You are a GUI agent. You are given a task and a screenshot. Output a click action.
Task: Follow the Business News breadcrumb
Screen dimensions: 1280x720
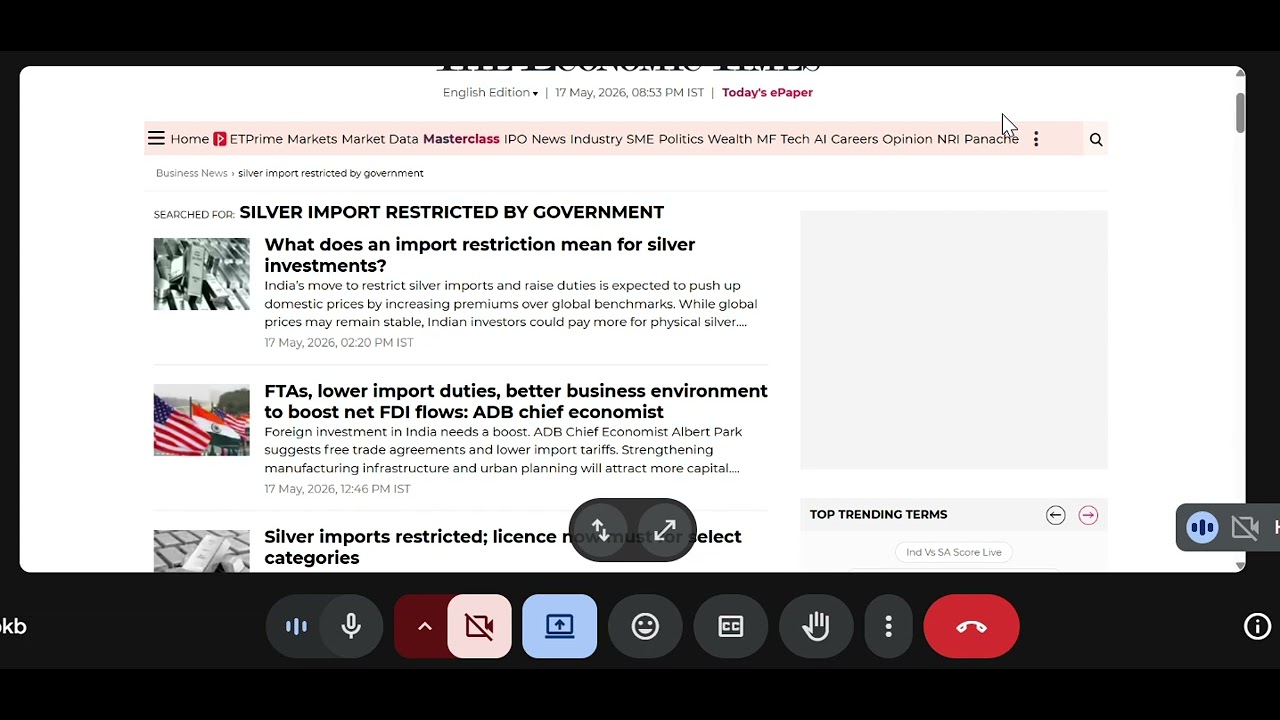[192, 173]
